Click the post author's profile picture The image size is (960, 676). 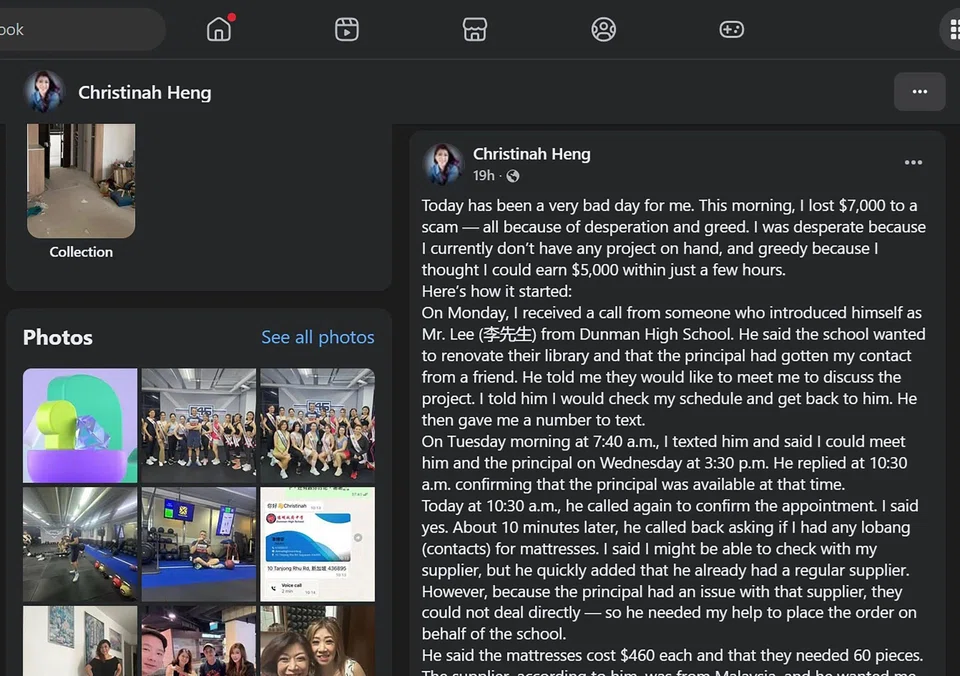pyautogui.click(x=443, y=164)
